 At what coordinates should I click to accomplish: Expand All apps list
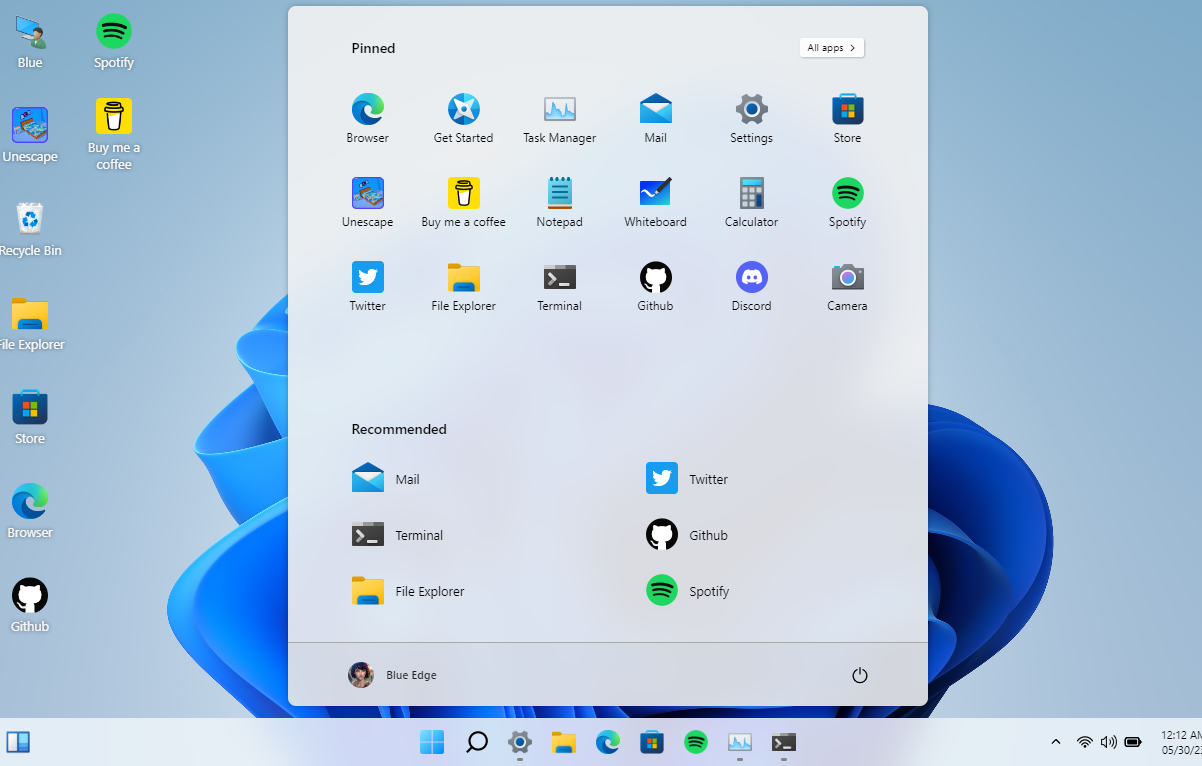[x=832, y=48]
